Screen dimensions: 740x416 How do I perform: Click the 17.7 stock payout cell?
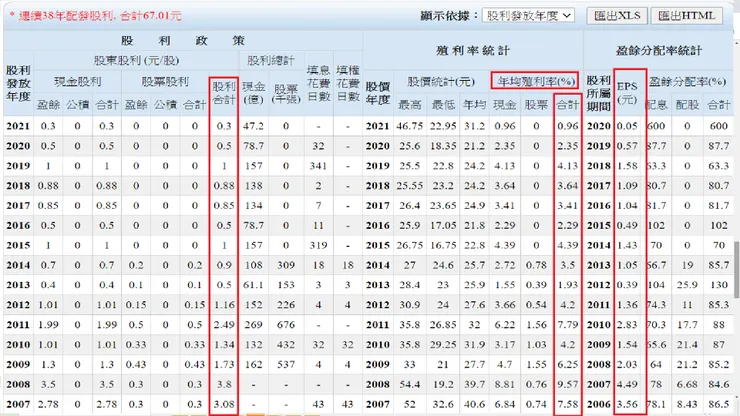coord(687,324)
